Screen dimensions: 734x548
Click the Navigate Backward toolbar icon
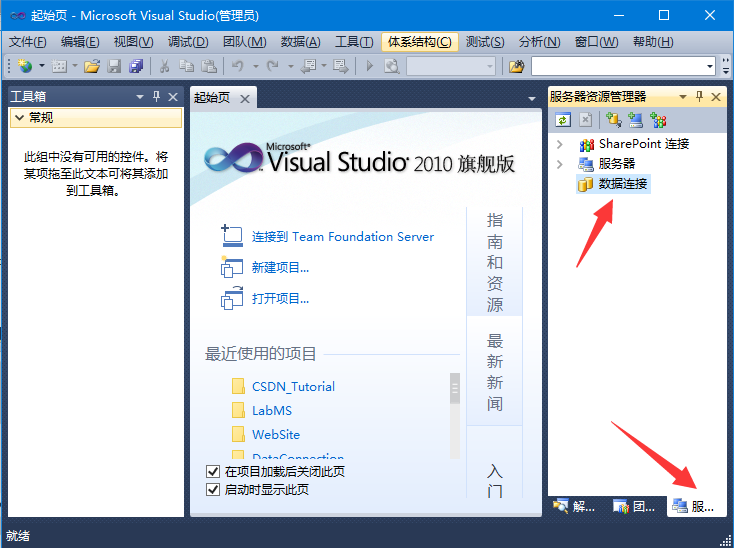308,66
